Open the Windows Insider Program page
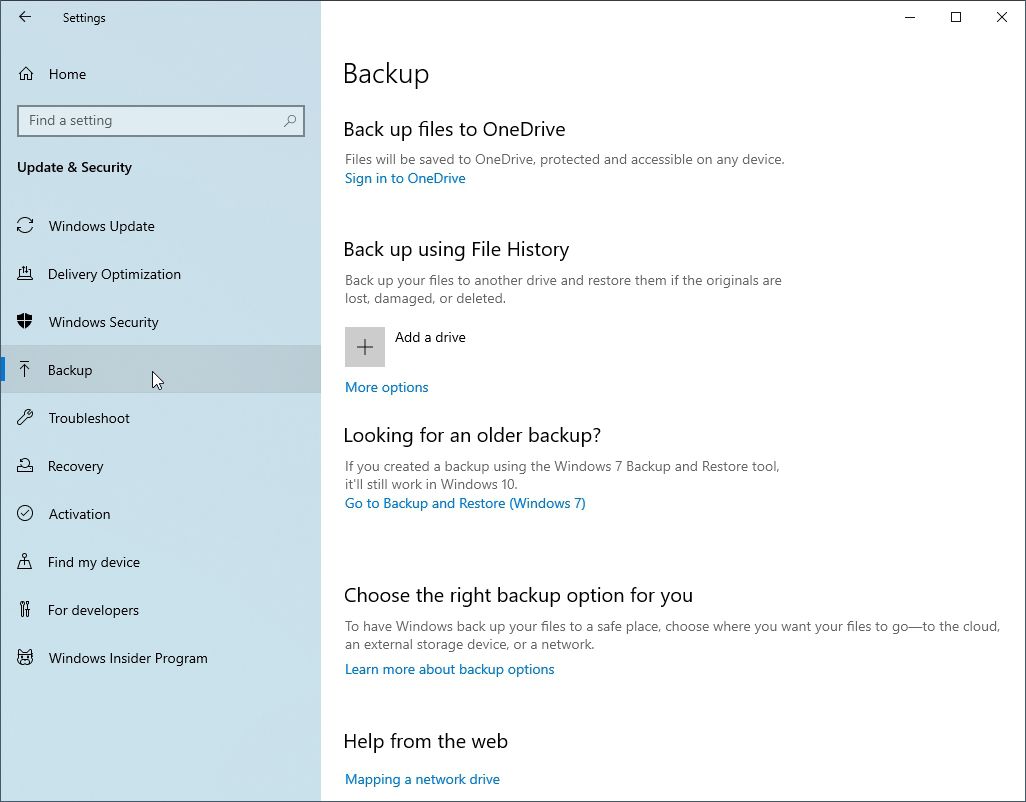This screenshot has width=1026, height=802. (x=160, y=657)
